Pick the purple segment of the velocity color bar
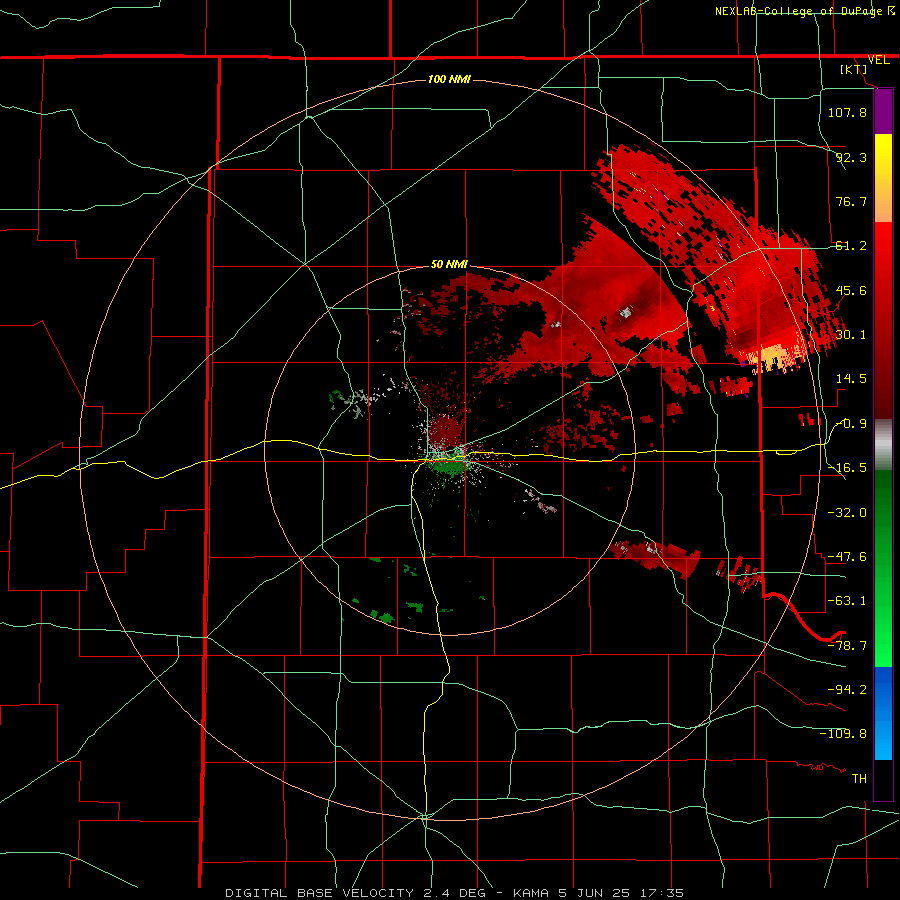Viewport: 900px width, 900px height. (883, 112)
